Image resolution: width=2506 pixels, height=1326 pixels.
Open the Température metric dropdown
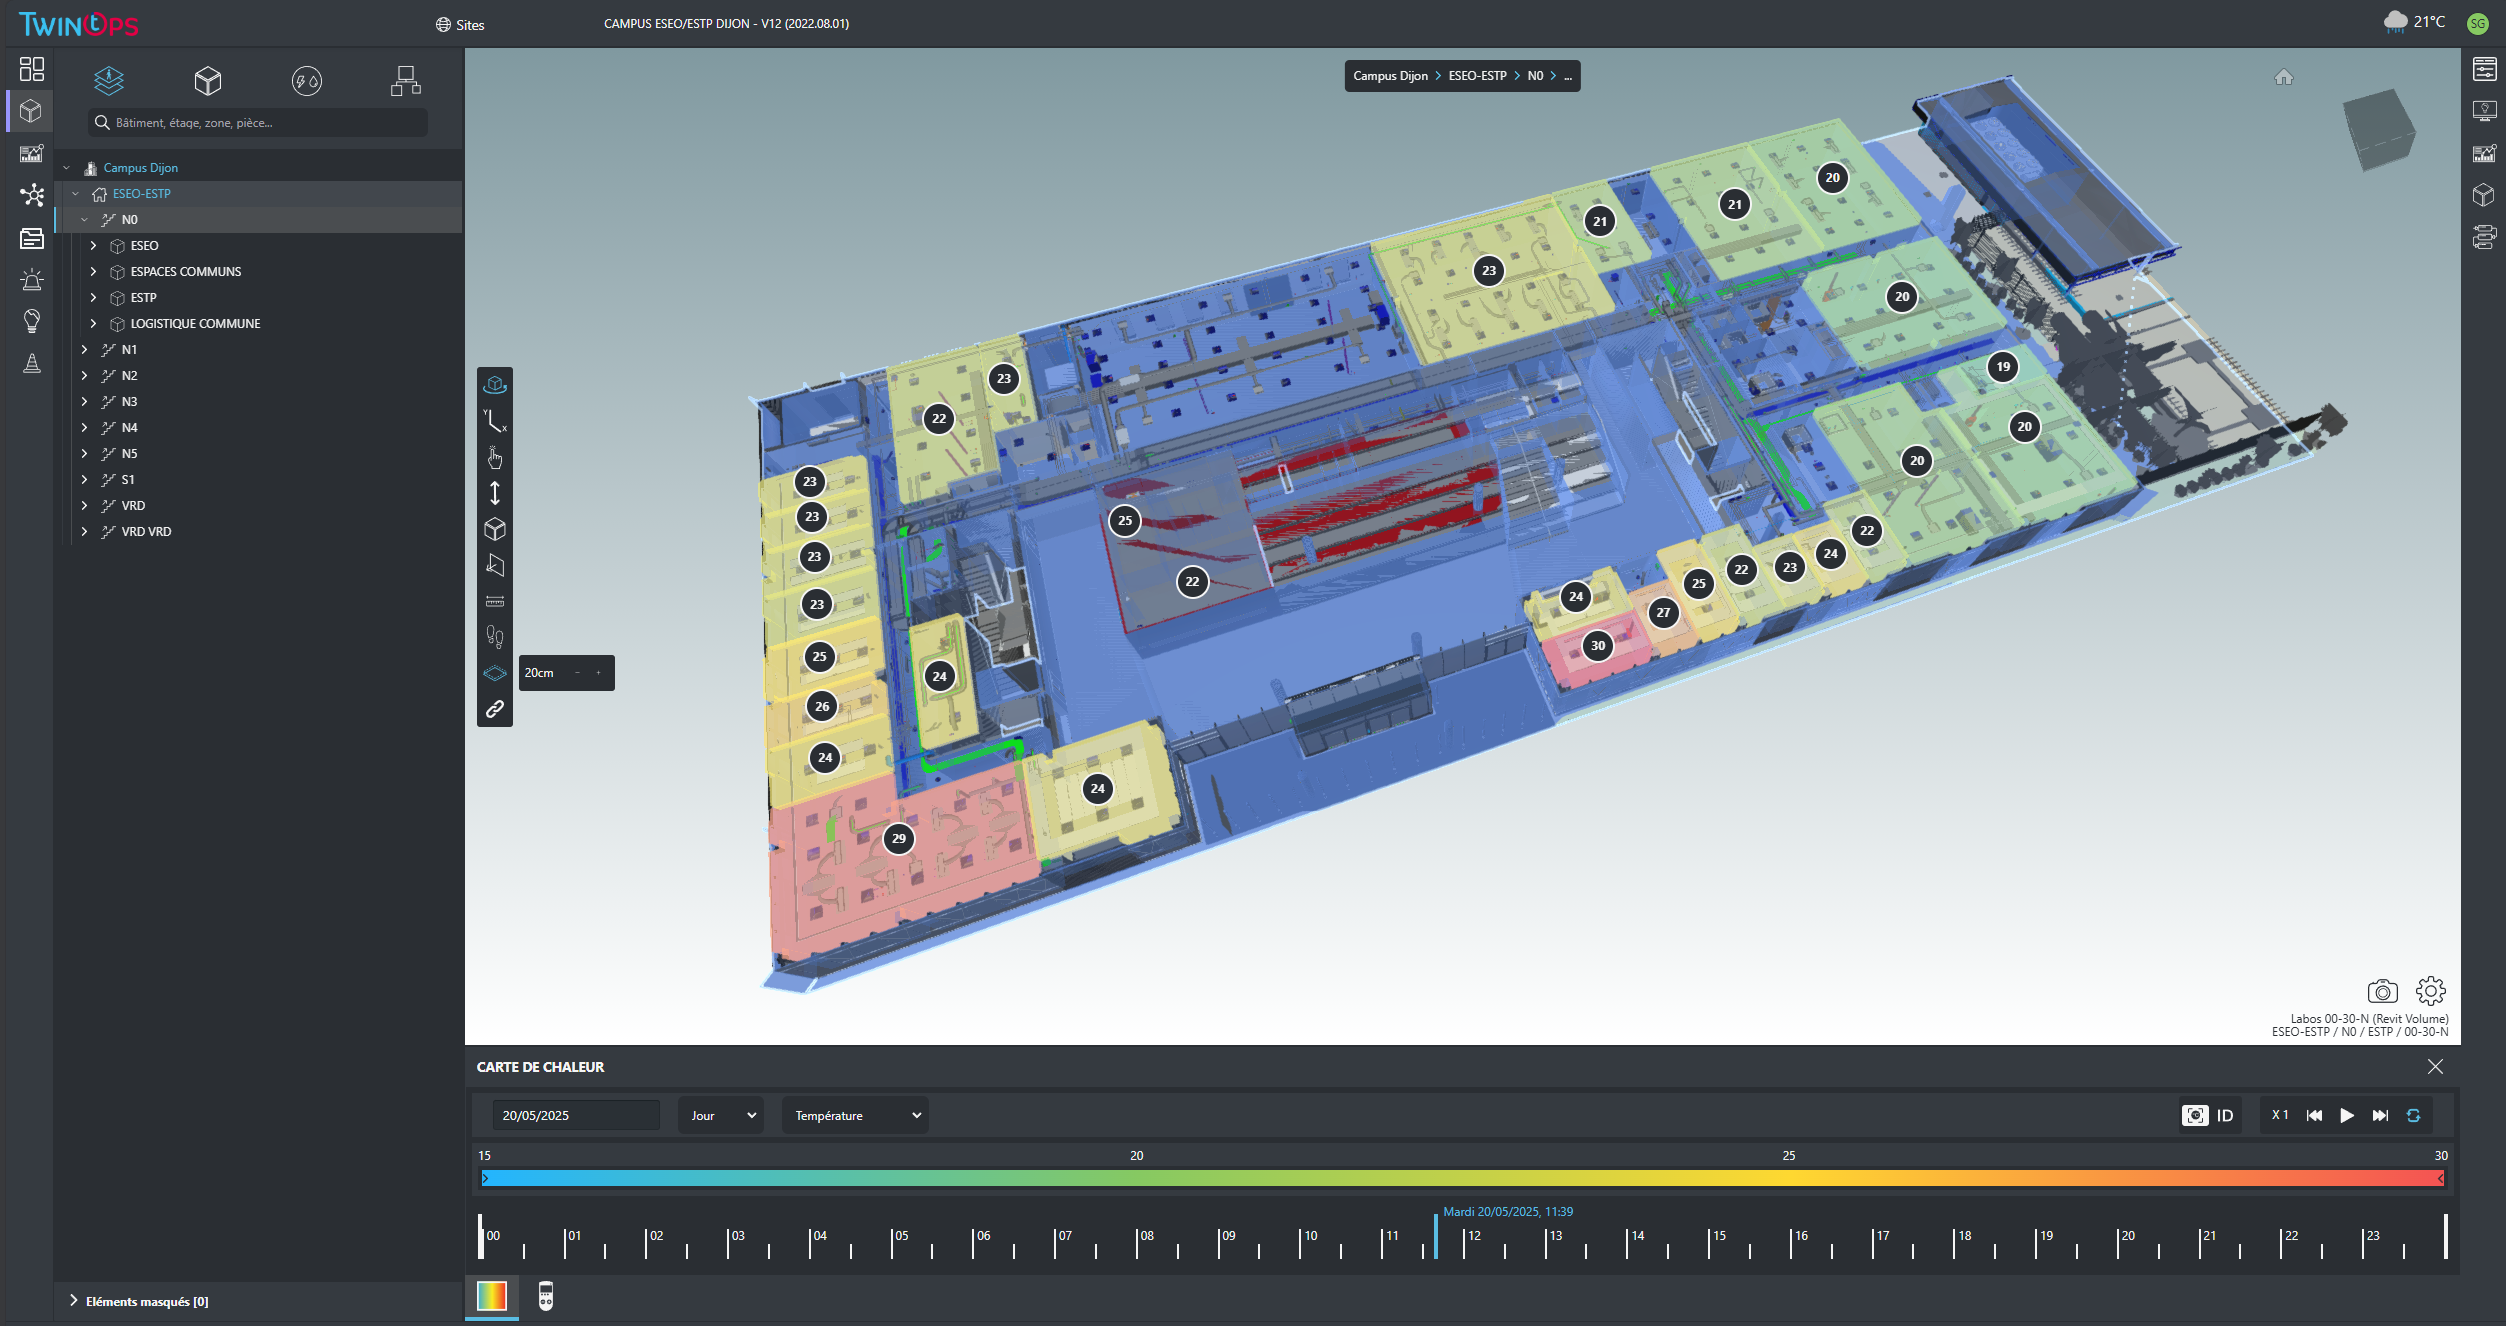855,1115
